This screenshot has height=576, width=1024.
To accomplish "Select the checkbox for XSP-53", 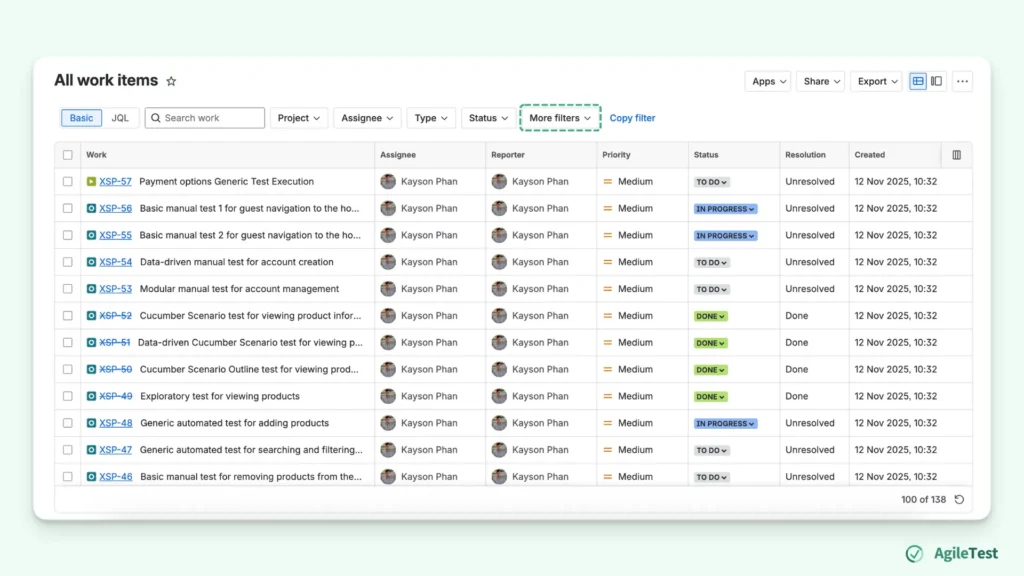I will [x=68, y=289].
